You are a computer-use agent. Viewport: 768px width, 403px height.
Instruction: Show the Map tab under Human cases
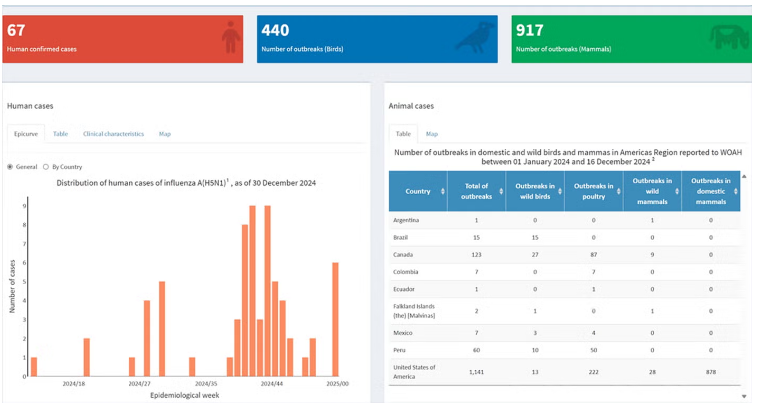(x=165, y=133)
